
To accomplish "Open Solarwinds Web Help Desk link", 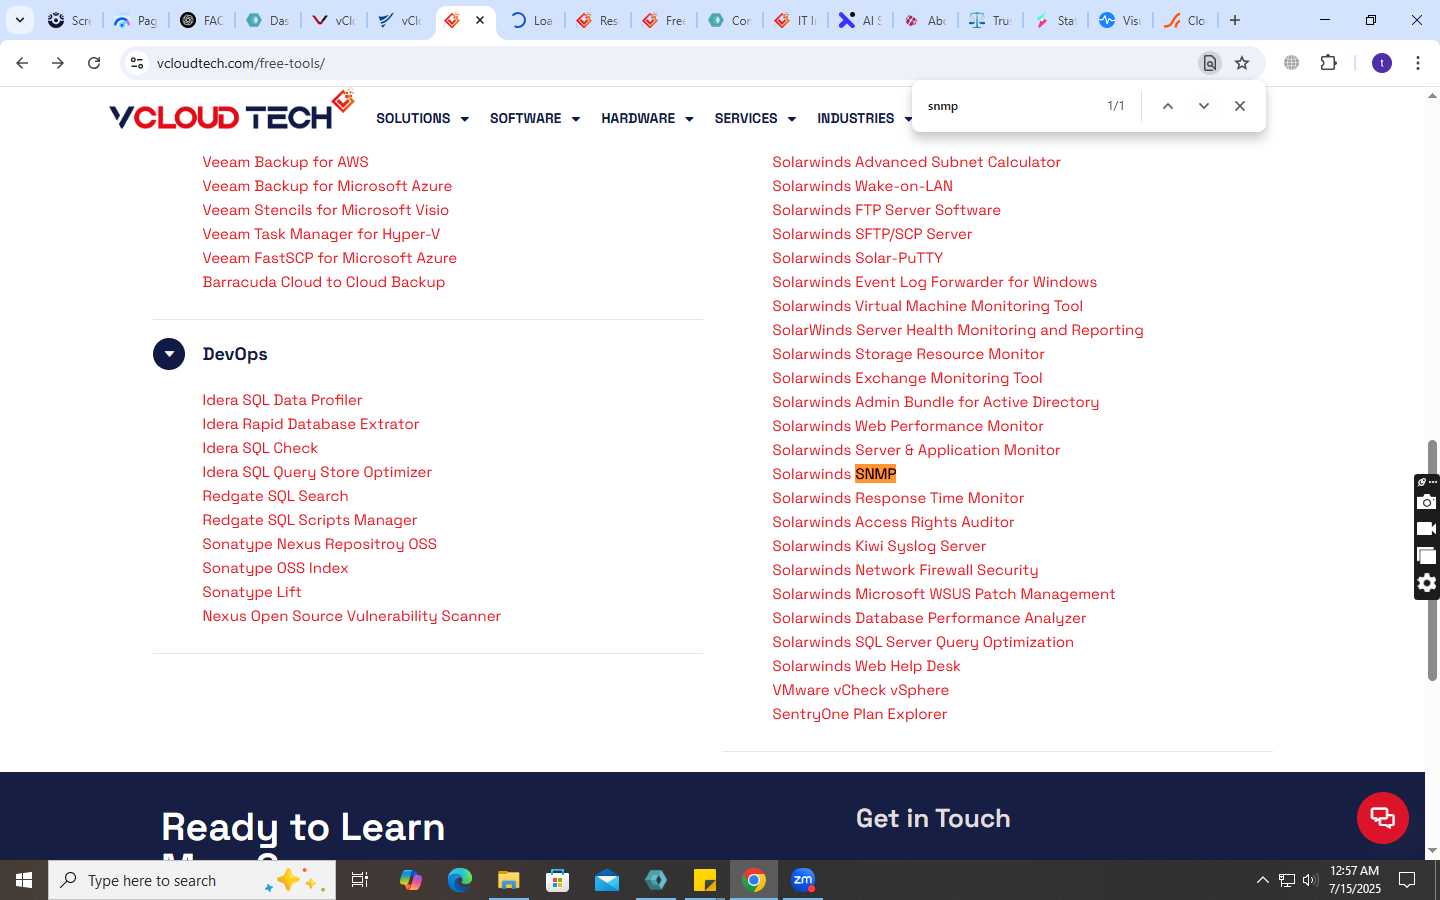I will (x=866, y=666).
